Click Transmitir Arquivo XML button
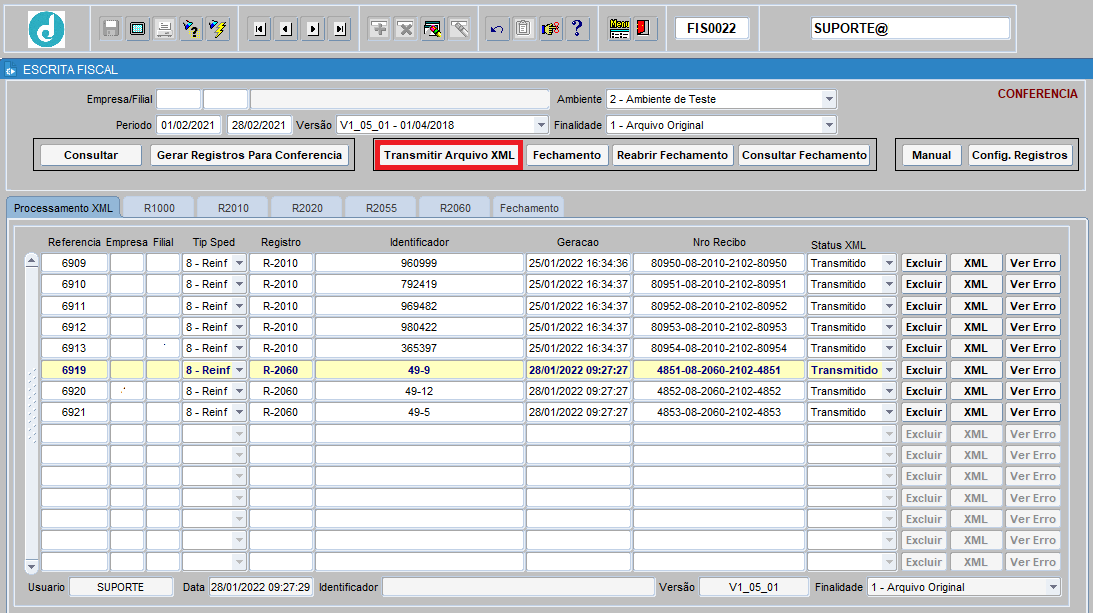The width and height of the screenshot is (1093, 613). tap(449, 155)
